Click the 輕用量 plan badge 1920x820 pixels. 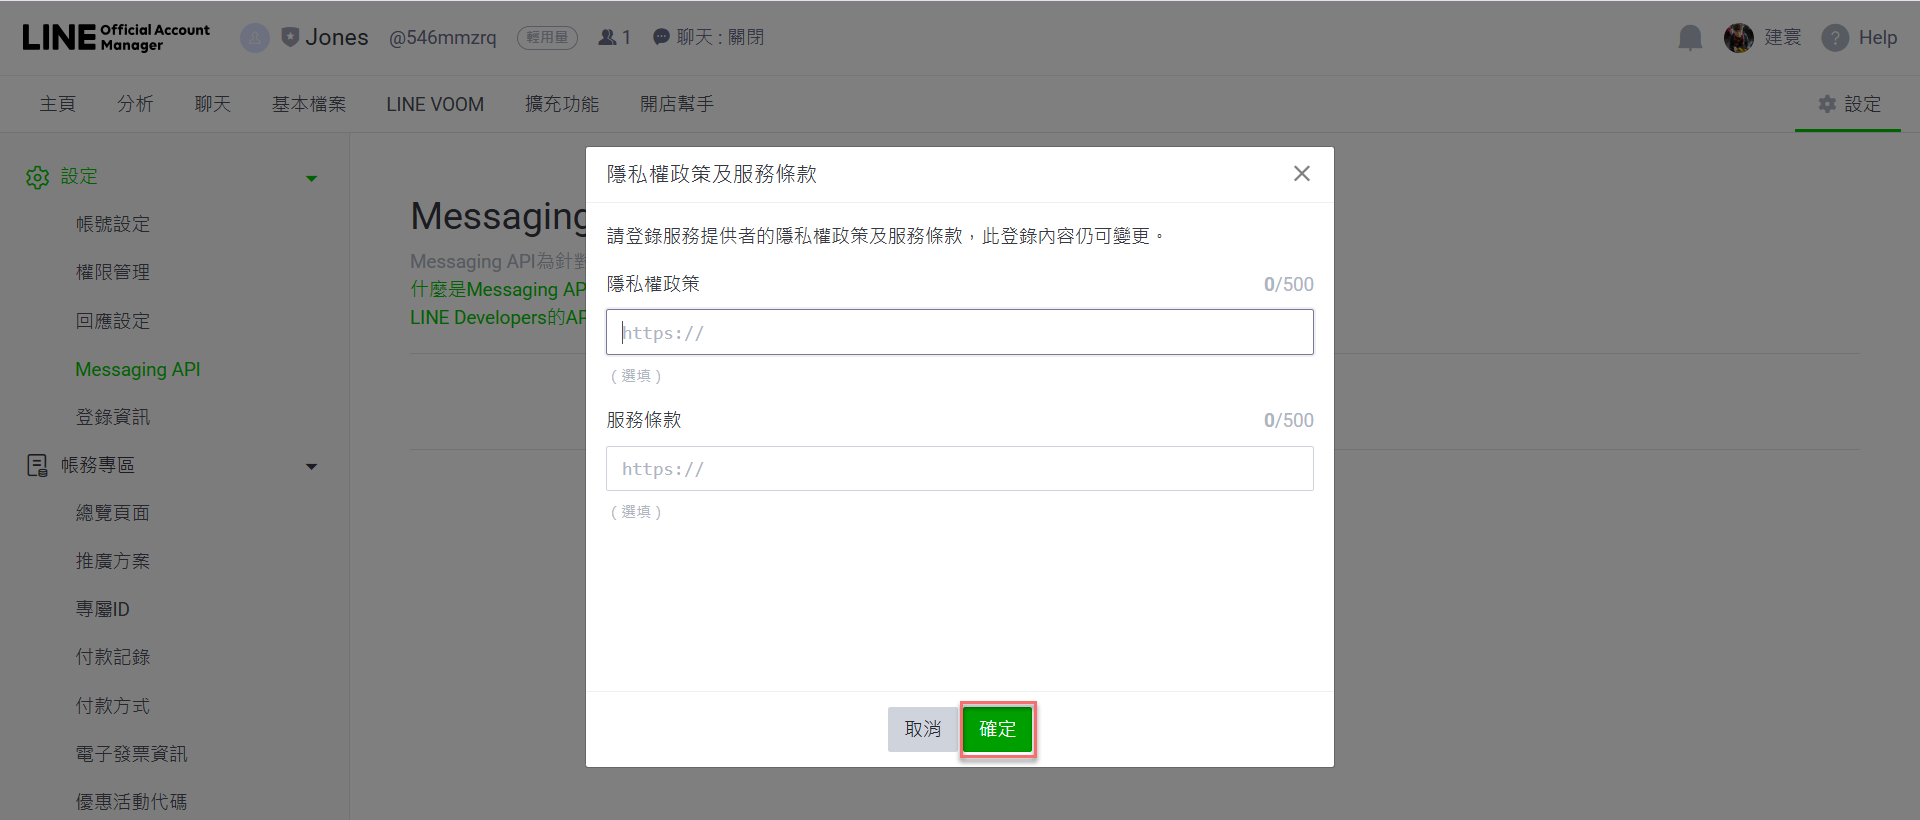pos(548,37)
